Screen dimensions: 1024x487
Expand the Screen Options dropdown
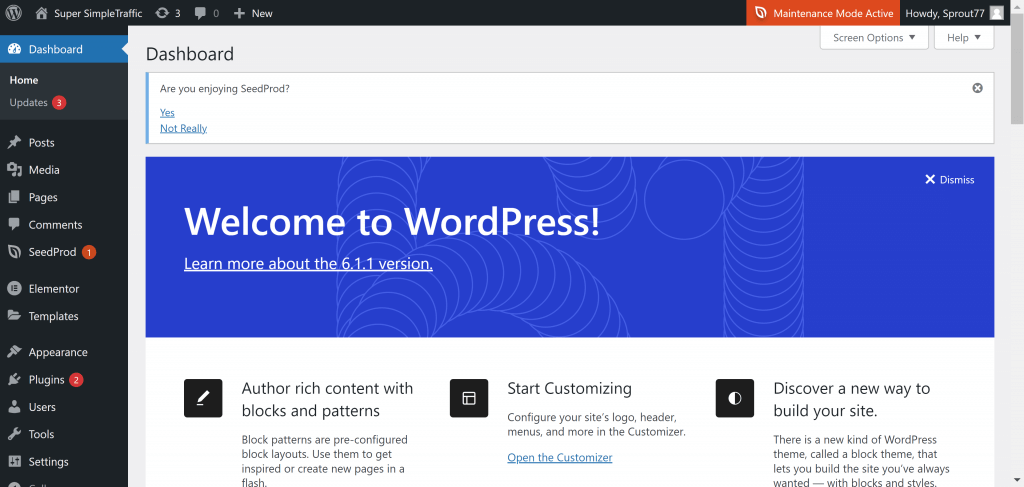click(x=874, y=38)
